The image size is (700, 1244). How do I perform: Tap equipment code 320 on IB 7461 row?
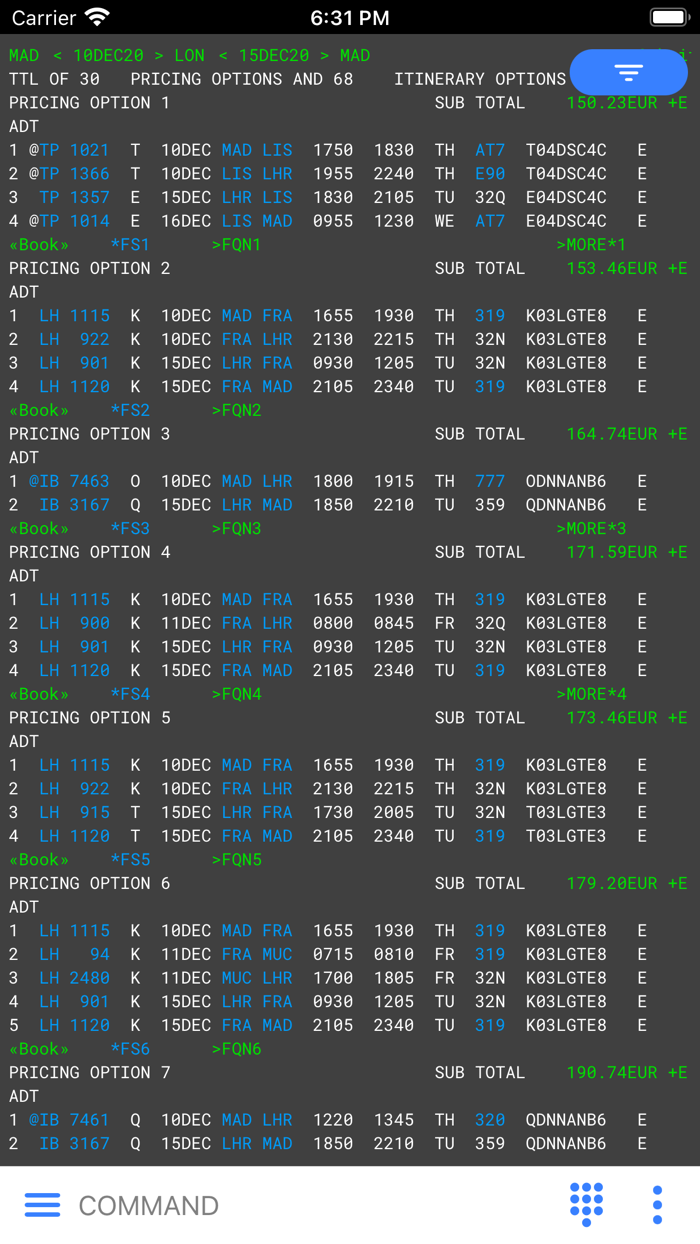click(x=490, y=1121)
